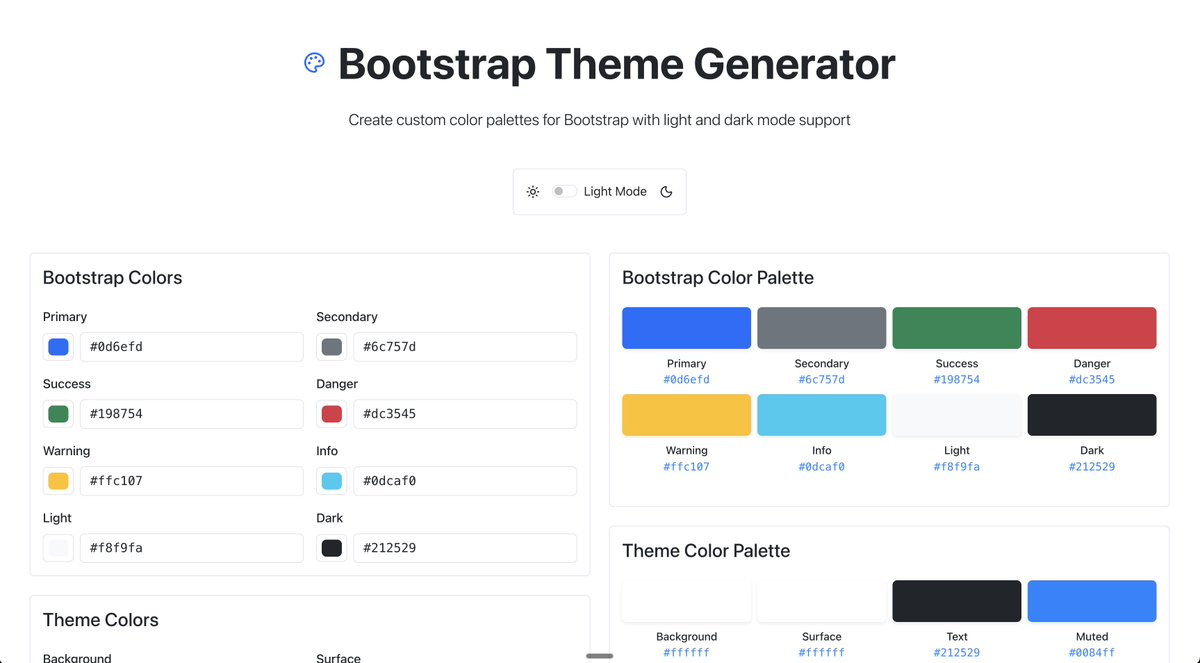
Task: Open the Light color picker swatch
Action: coord(58,548)
